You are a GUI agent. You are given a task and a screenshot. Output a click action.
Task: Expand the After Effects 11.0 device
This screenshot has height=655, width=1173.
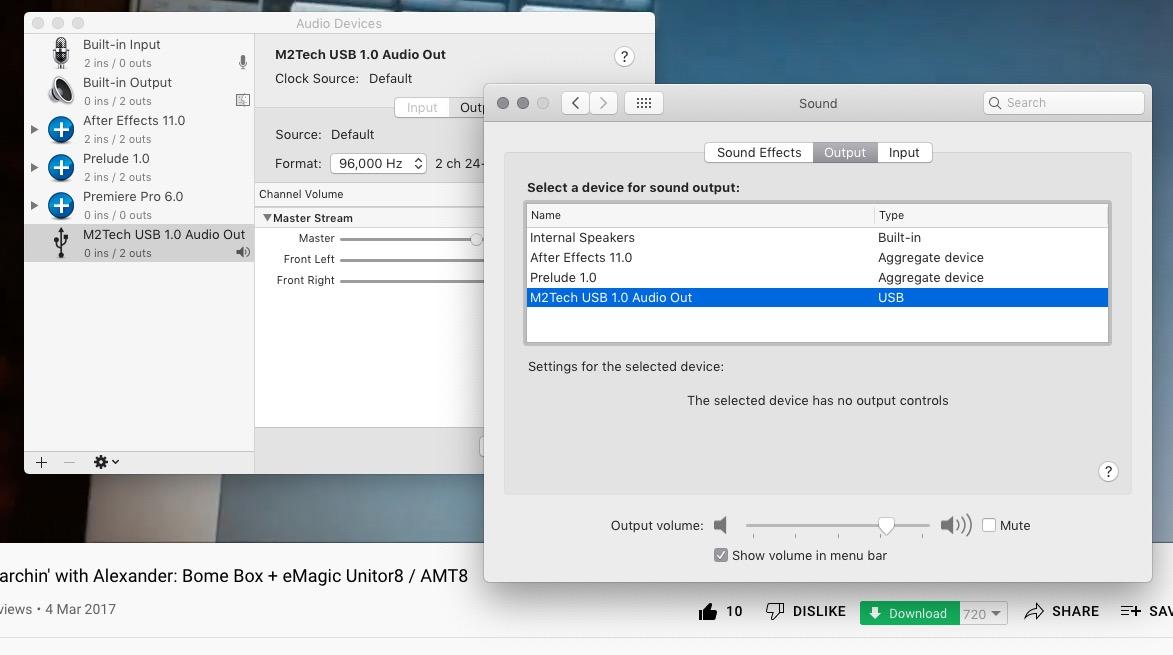click(x=35, y=129)
